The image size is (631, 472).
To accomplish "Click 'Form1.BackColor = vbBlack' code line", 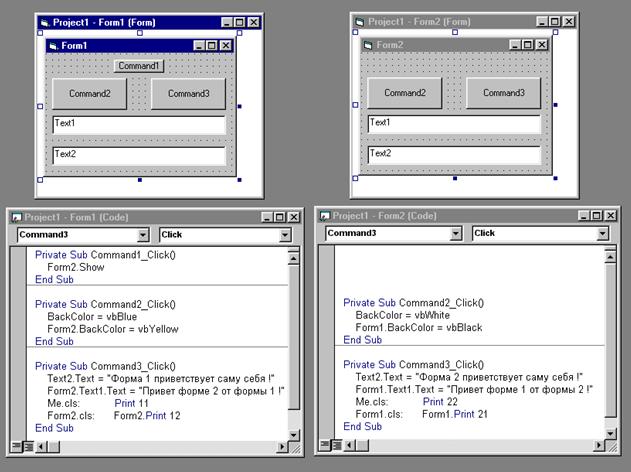I will click(419, 328).
